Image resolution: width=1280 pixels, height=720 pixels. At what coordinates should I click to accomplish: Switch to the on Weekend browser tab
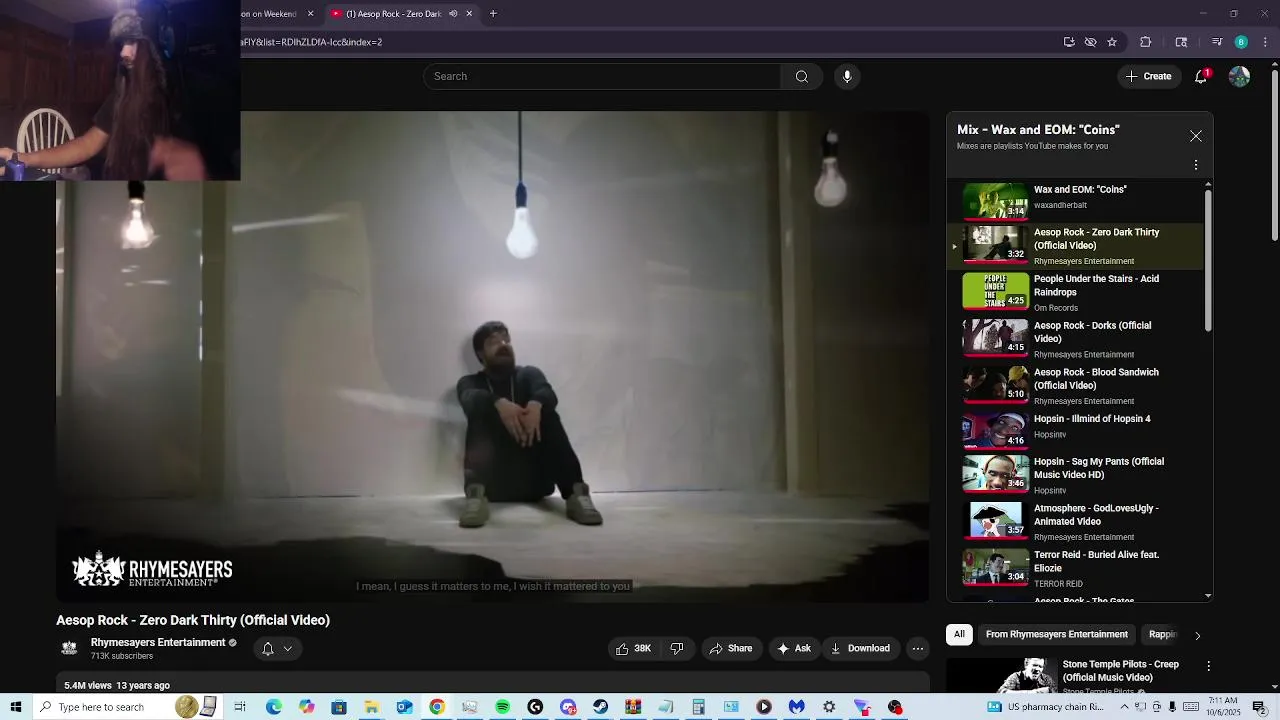278,14
